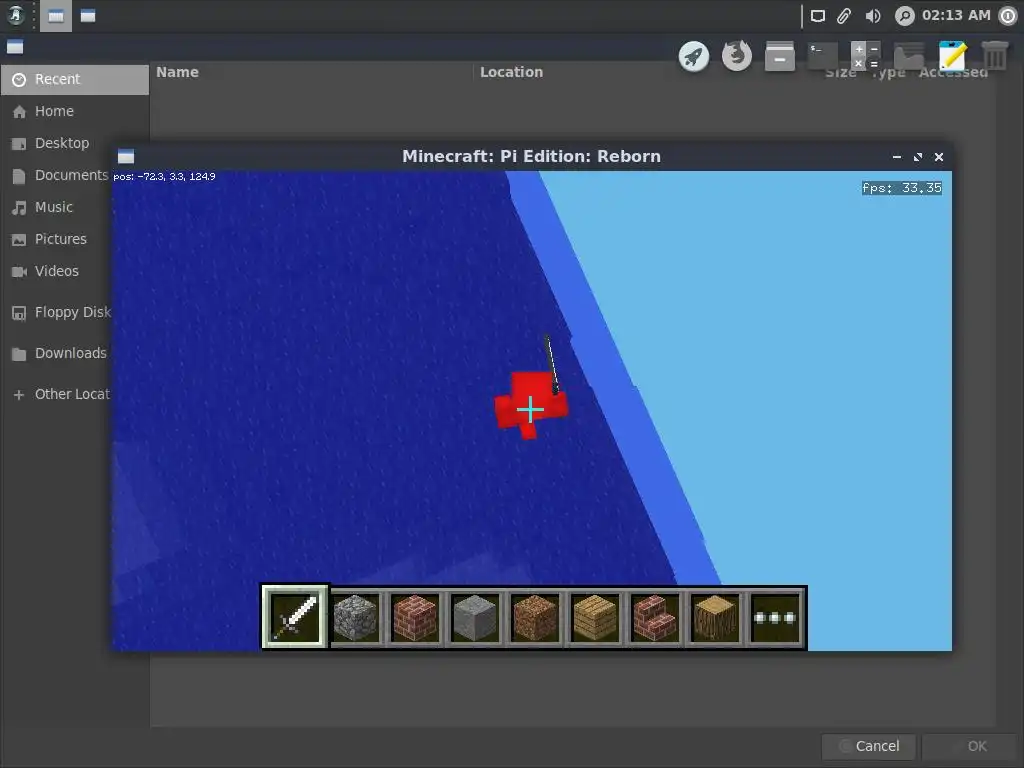Image resolution: width=1024 pixels, height=768 pixels.
Task: Click the Minecraft window title bar icon
Action: click(126, 156)
